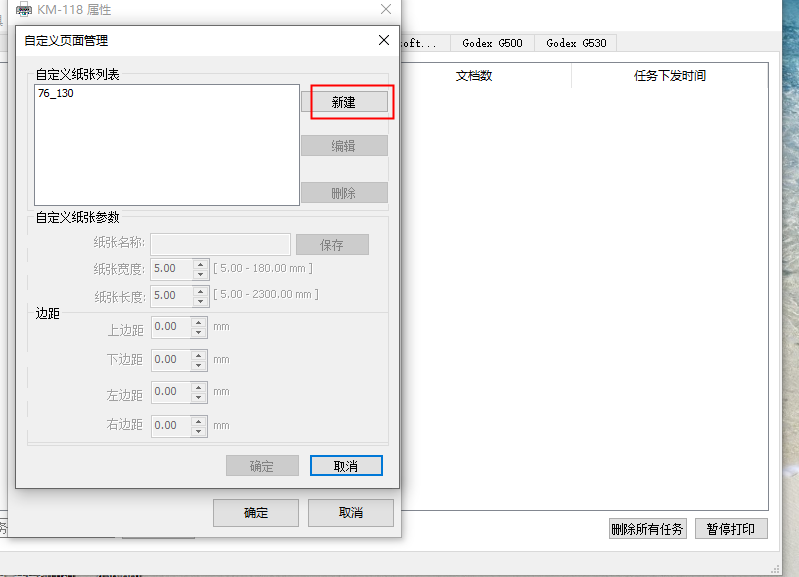The width and height of the screenshot is (799, 577).
Task: Decrease 右边距 using the down arrow
Action: coord(200,431)
